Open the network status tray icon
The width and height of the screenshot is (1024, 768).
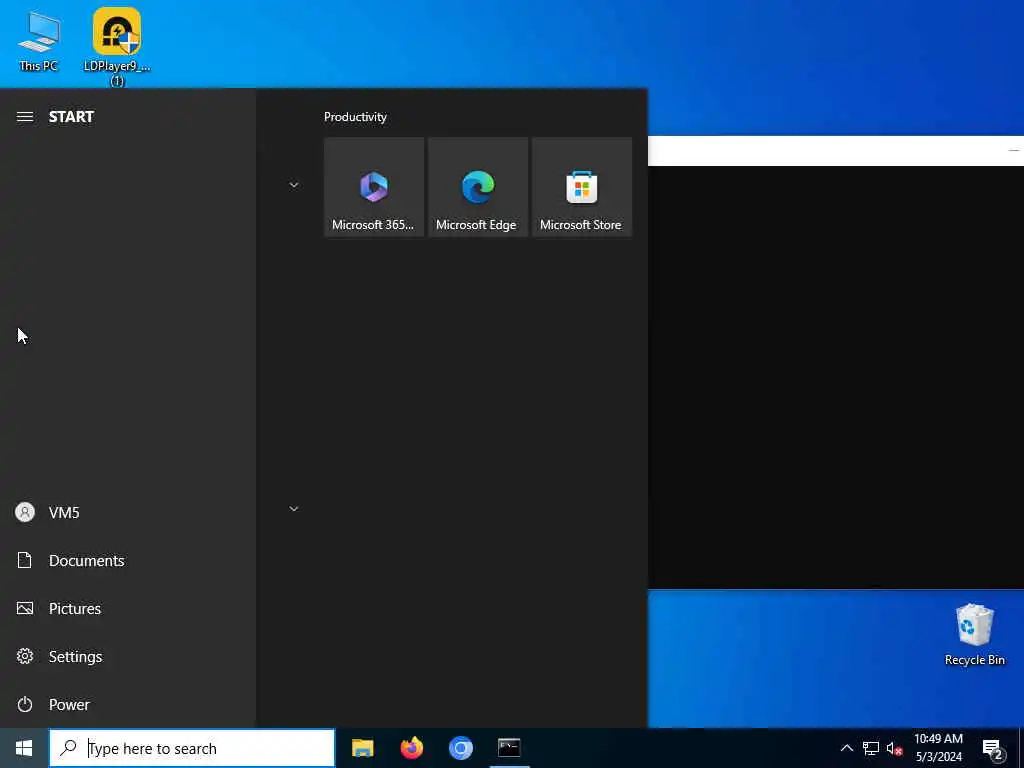coord(871,748)
